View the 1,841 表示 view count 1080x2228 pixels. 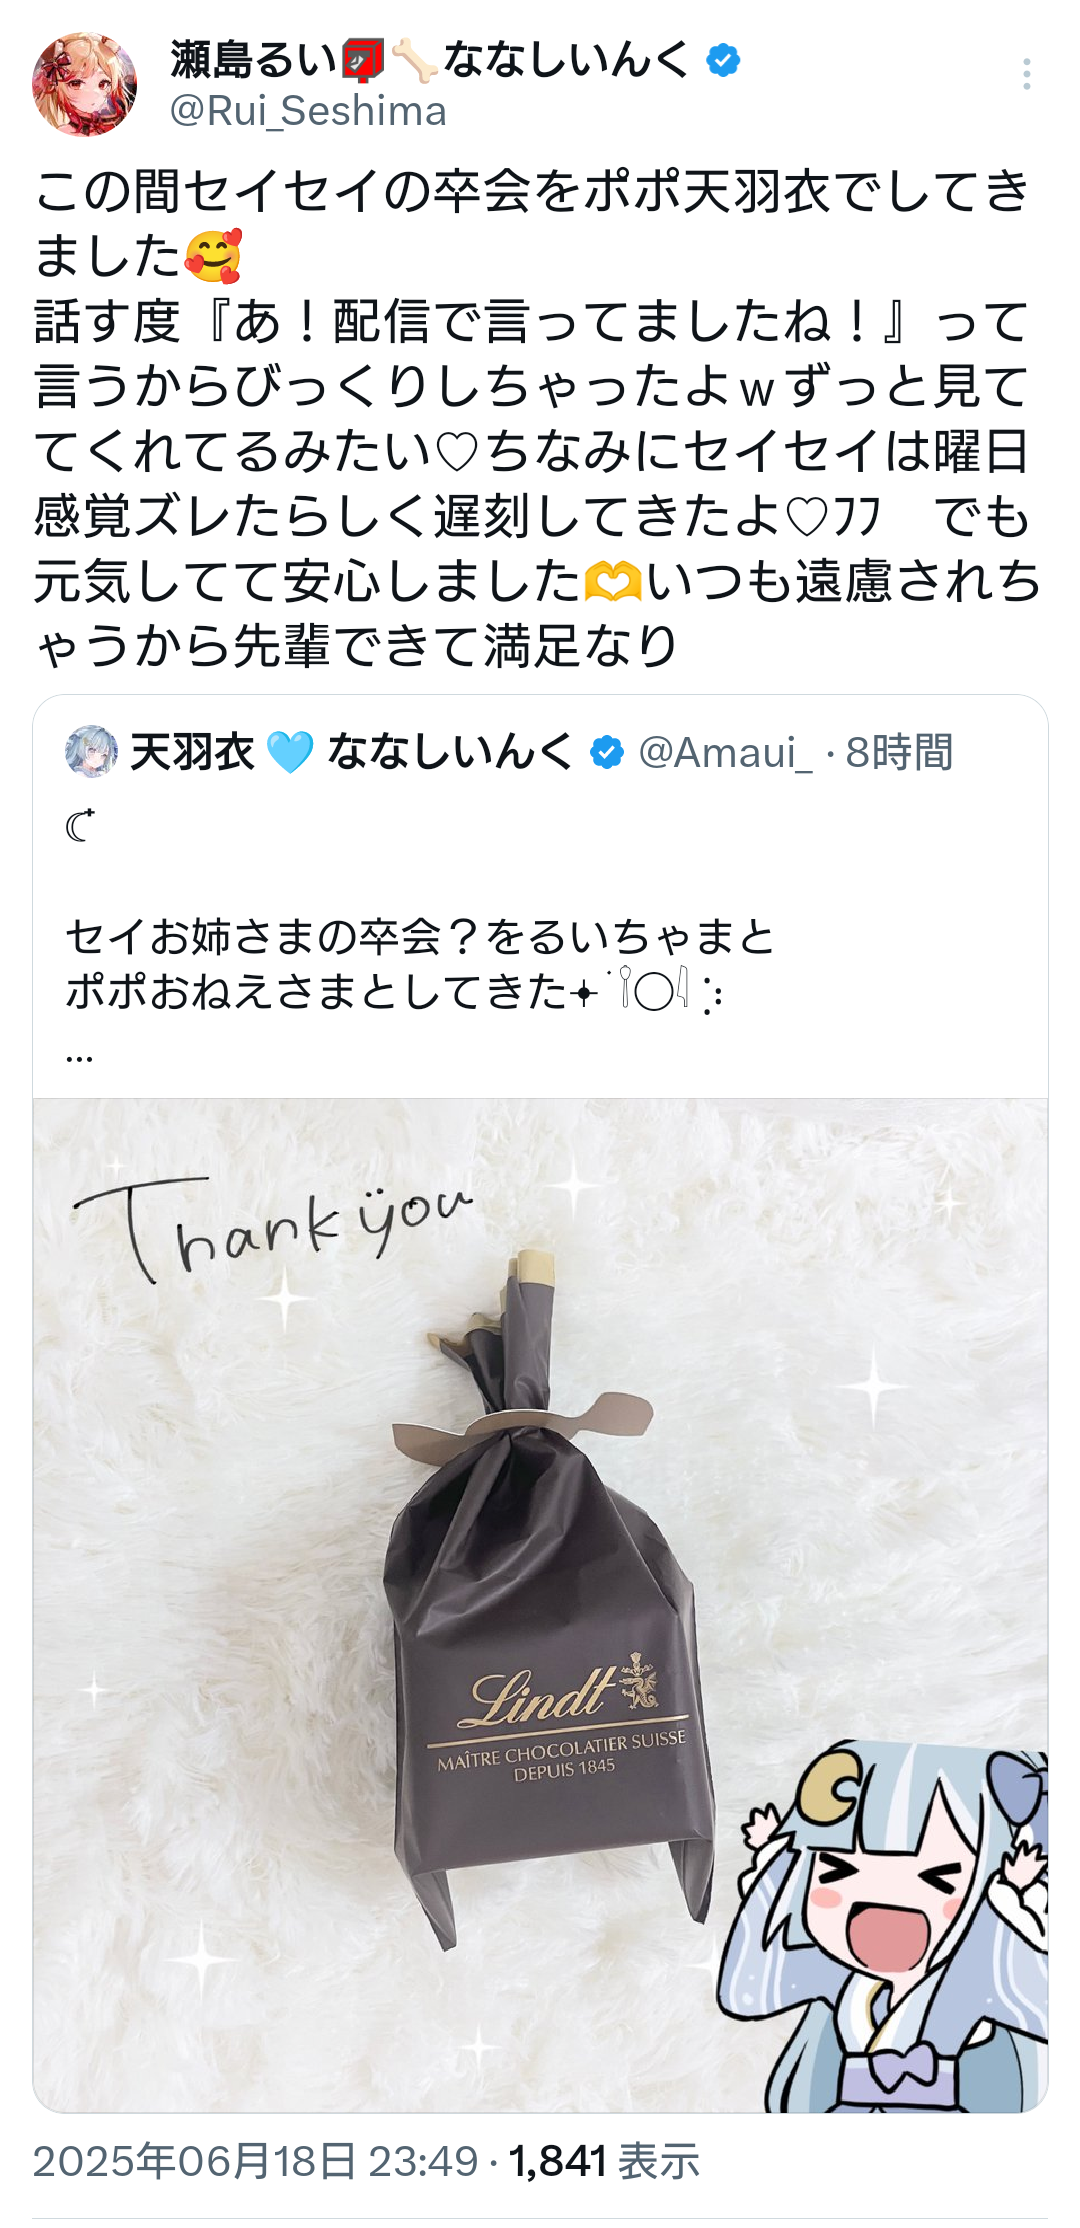click(604, 2161)
